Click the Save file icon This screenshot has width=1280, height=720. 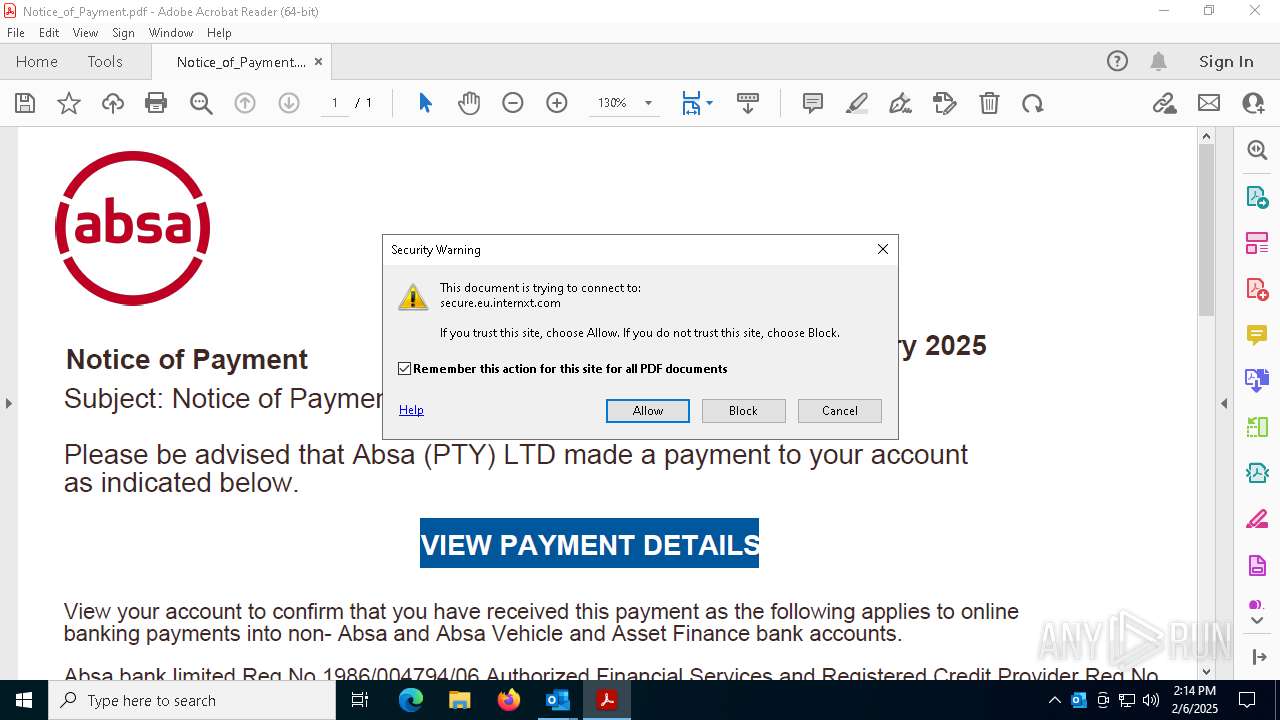tap(25, 103)
